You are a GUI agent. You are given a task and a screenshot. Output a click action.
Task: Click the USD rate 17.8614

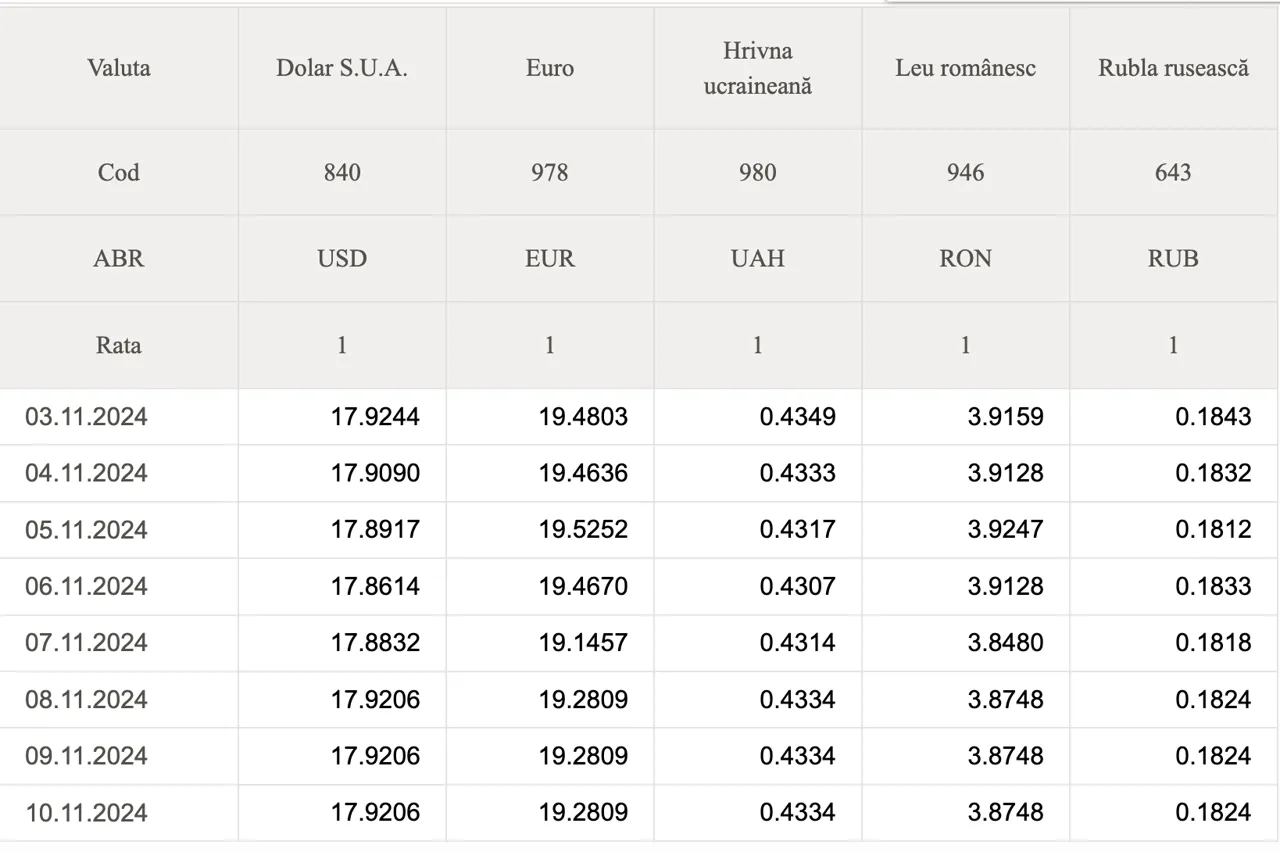376,586
